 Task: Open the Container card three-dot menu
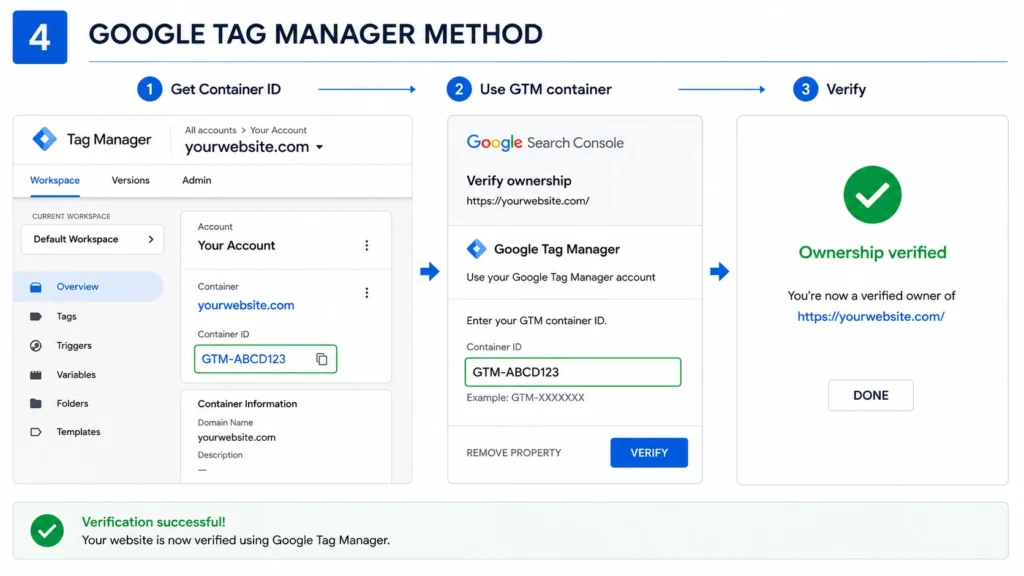[366, 293]
